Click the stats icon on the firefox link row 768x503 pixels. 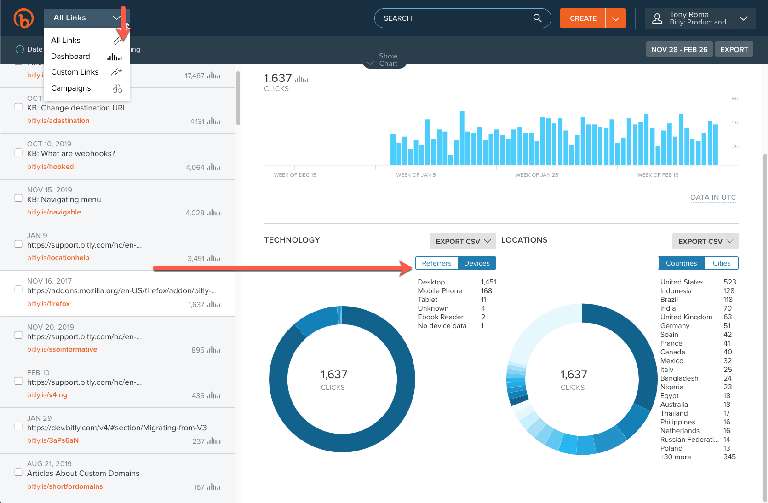click(x=214, y=304)
